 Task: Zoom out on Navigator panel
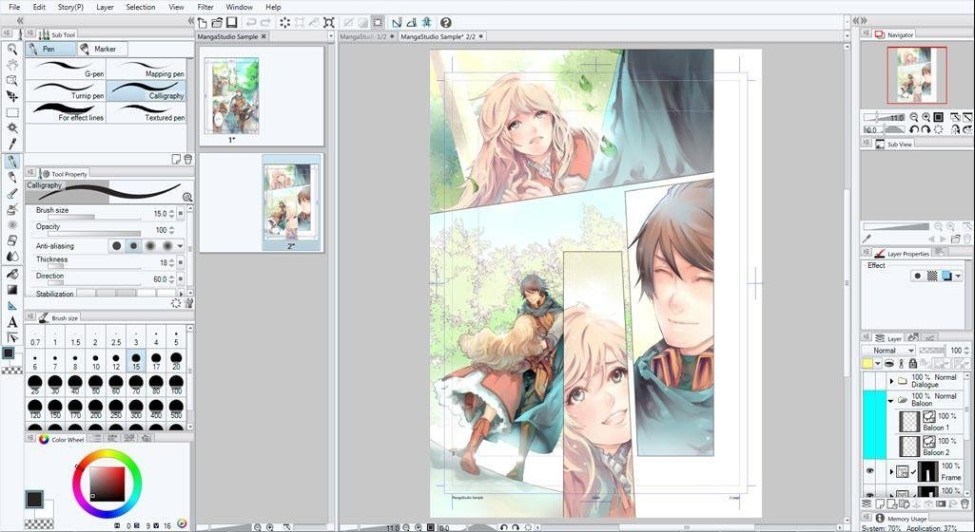point(914,117)
